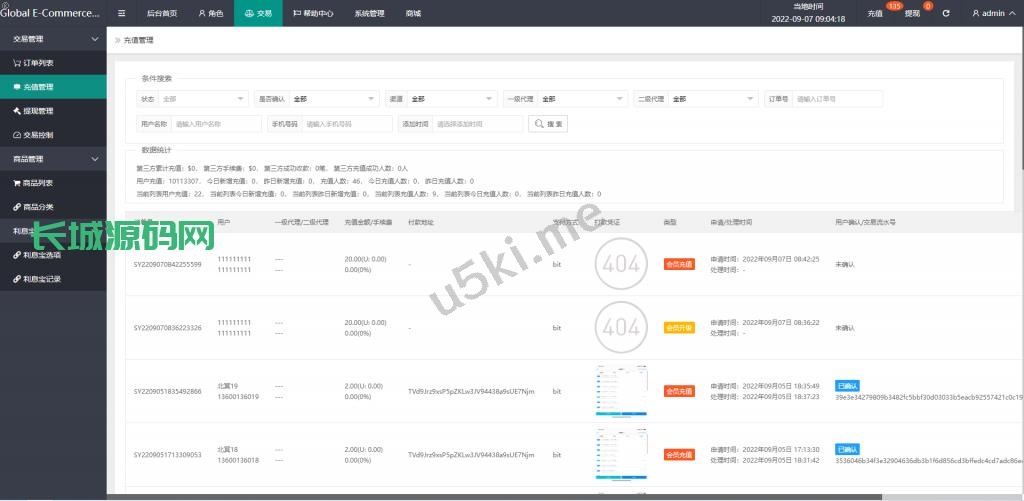Open the 系统管理 top menu
Viewport: 1024px width, 501px height.
pyautogui.click(x=369, y=14)
